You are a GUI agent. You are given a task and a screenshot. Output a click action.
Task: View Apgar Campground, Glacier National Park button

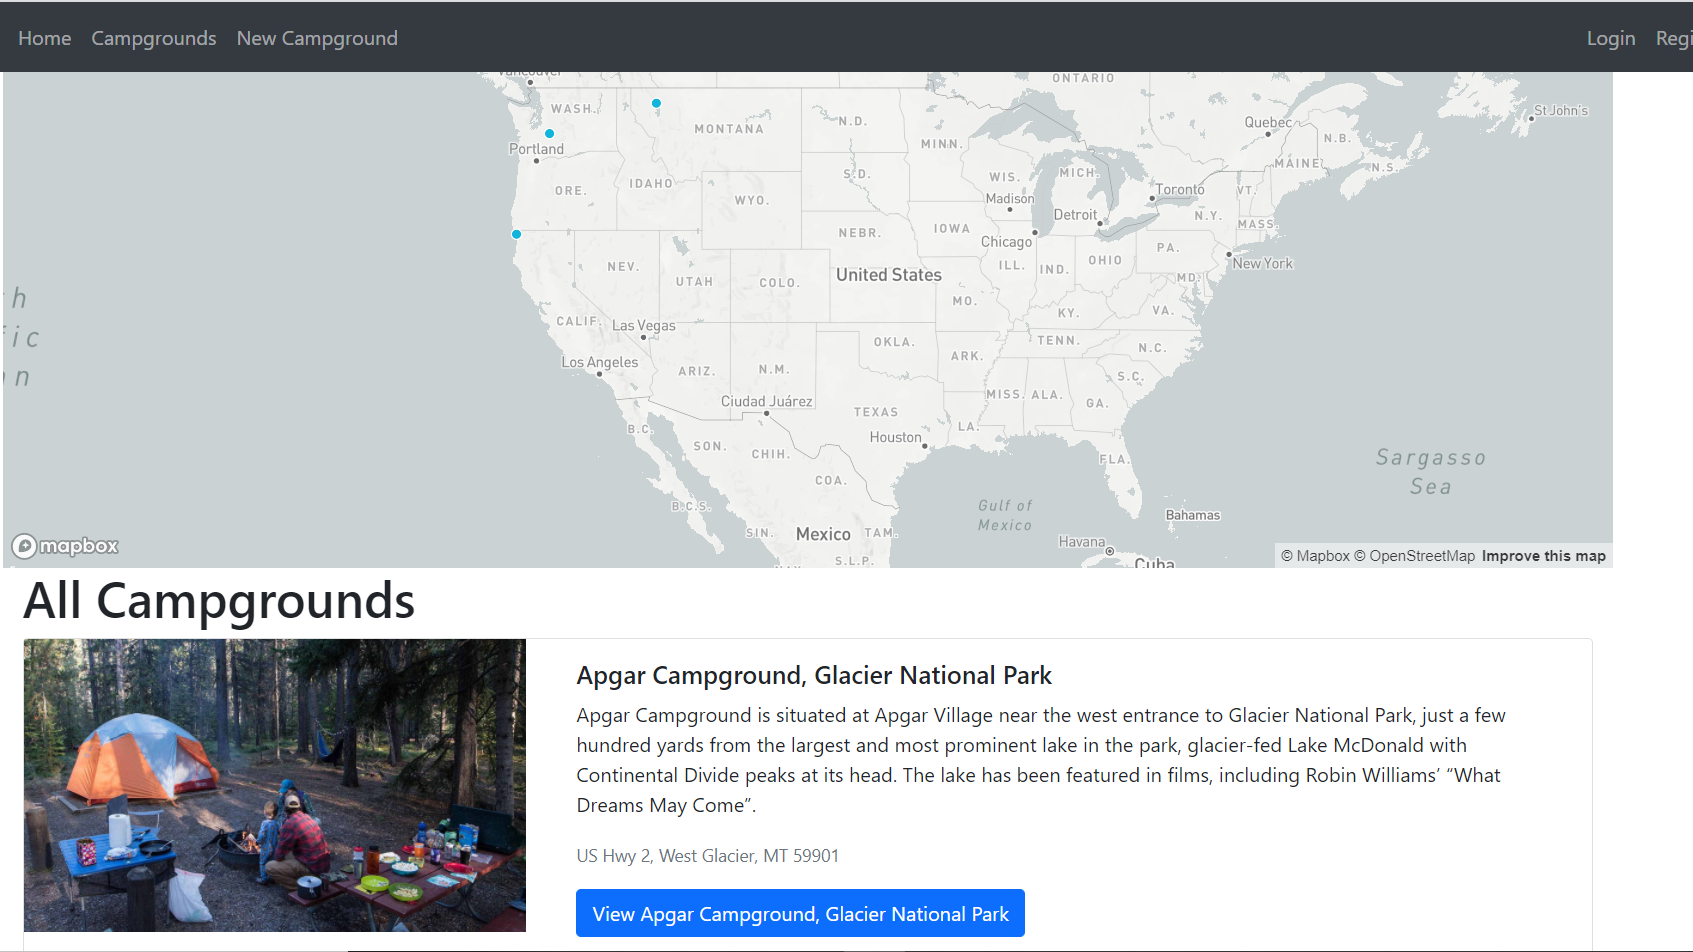click(800, 913)
